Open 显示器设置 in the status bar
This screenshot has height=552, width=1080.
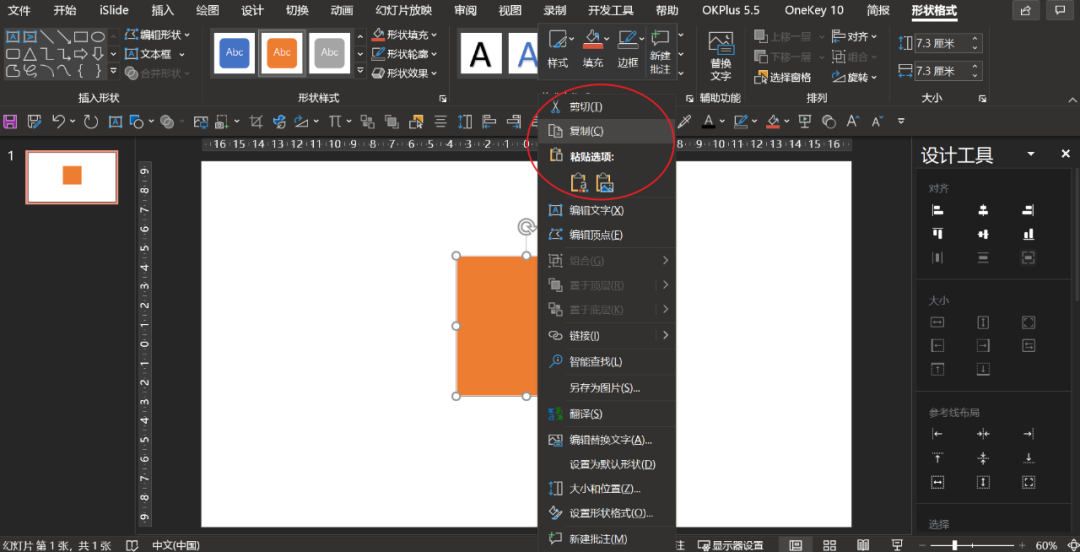coord(730,545)
